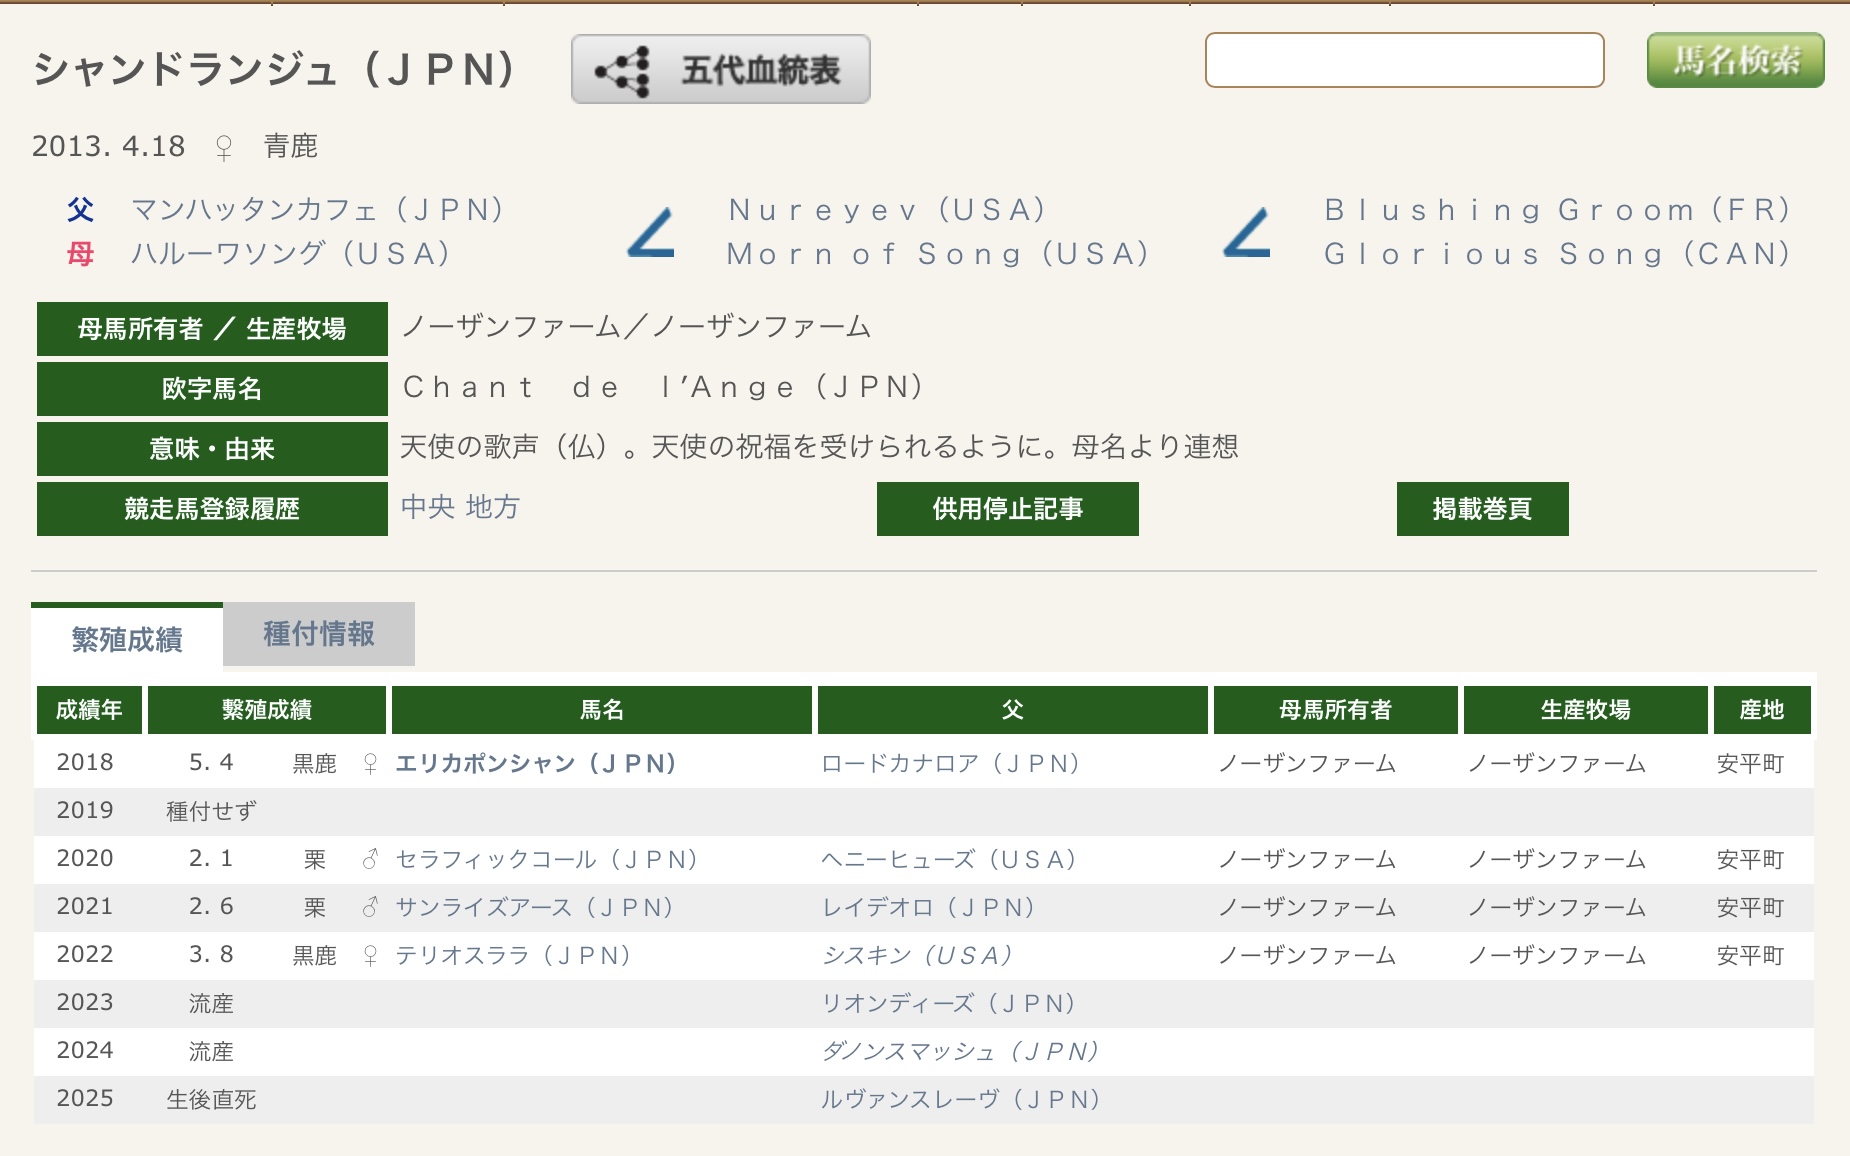Screen dimensions: 1850x1156
Task: Open Nureyev (USA) pedigree link
Action: point(887,210)
